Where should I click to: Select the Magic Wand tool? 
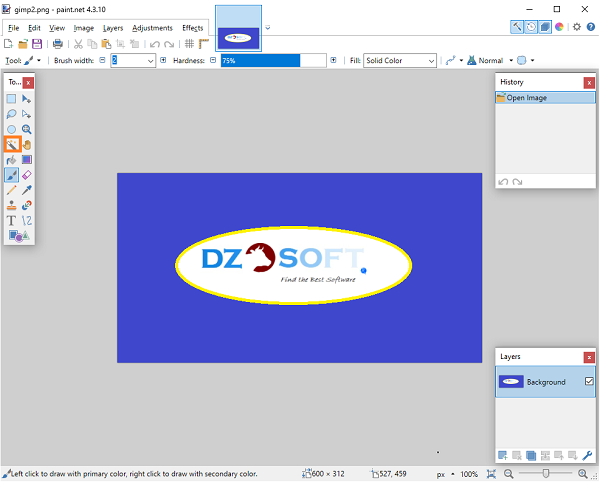12,145
